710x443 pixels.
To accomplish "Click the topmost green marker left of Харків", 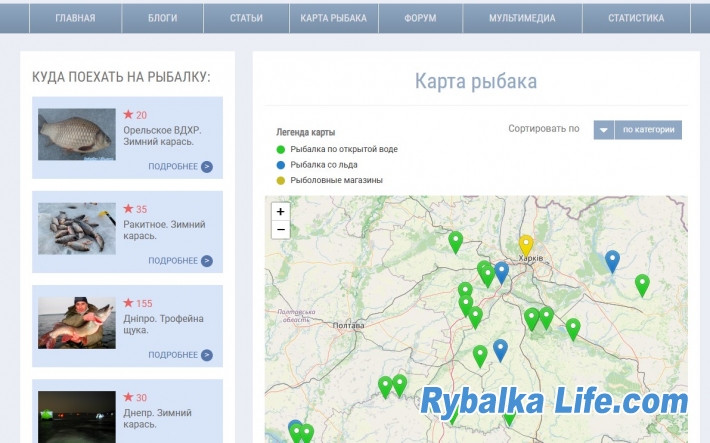I will click(455, 241).
